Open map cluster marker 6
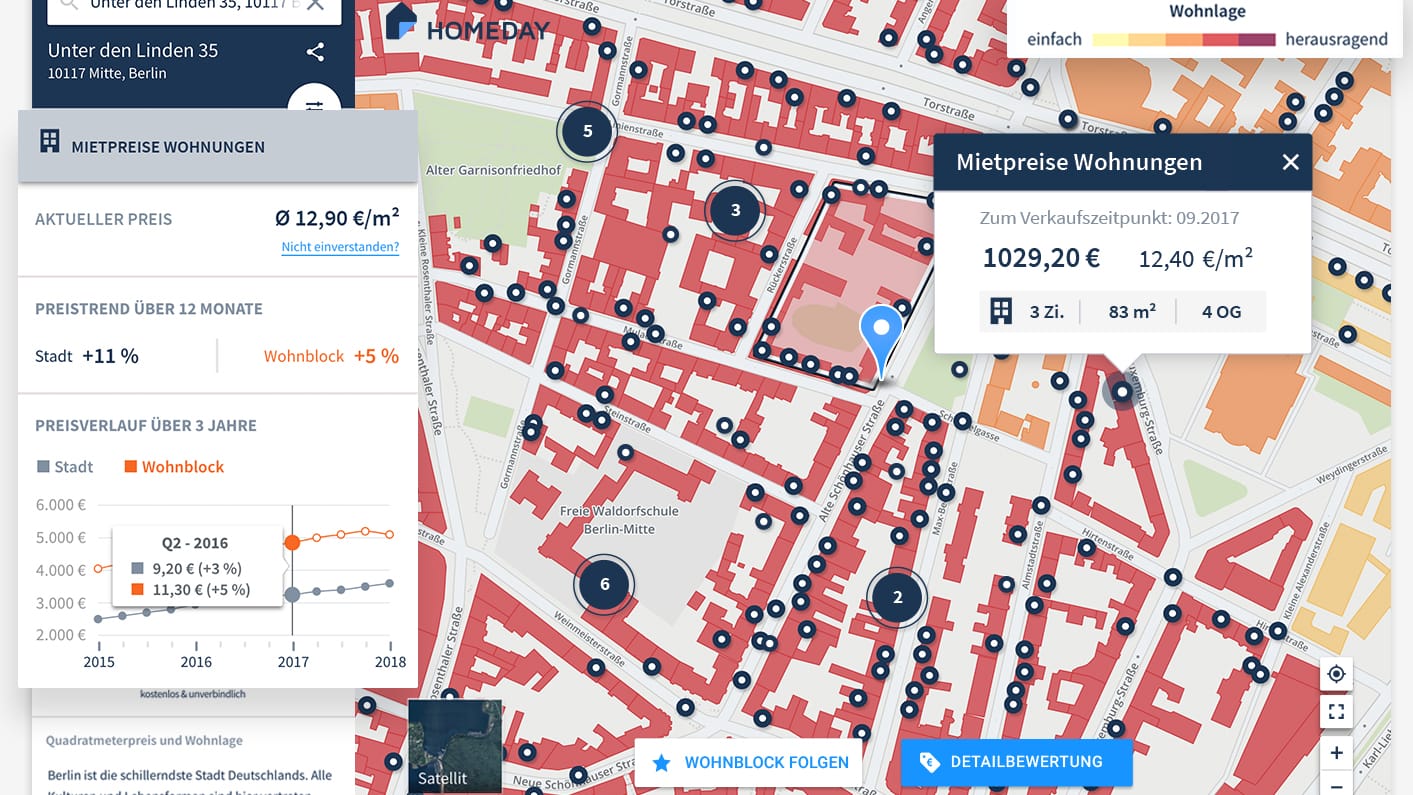This screenshot has width=1413, height=795. coord(605,585)
